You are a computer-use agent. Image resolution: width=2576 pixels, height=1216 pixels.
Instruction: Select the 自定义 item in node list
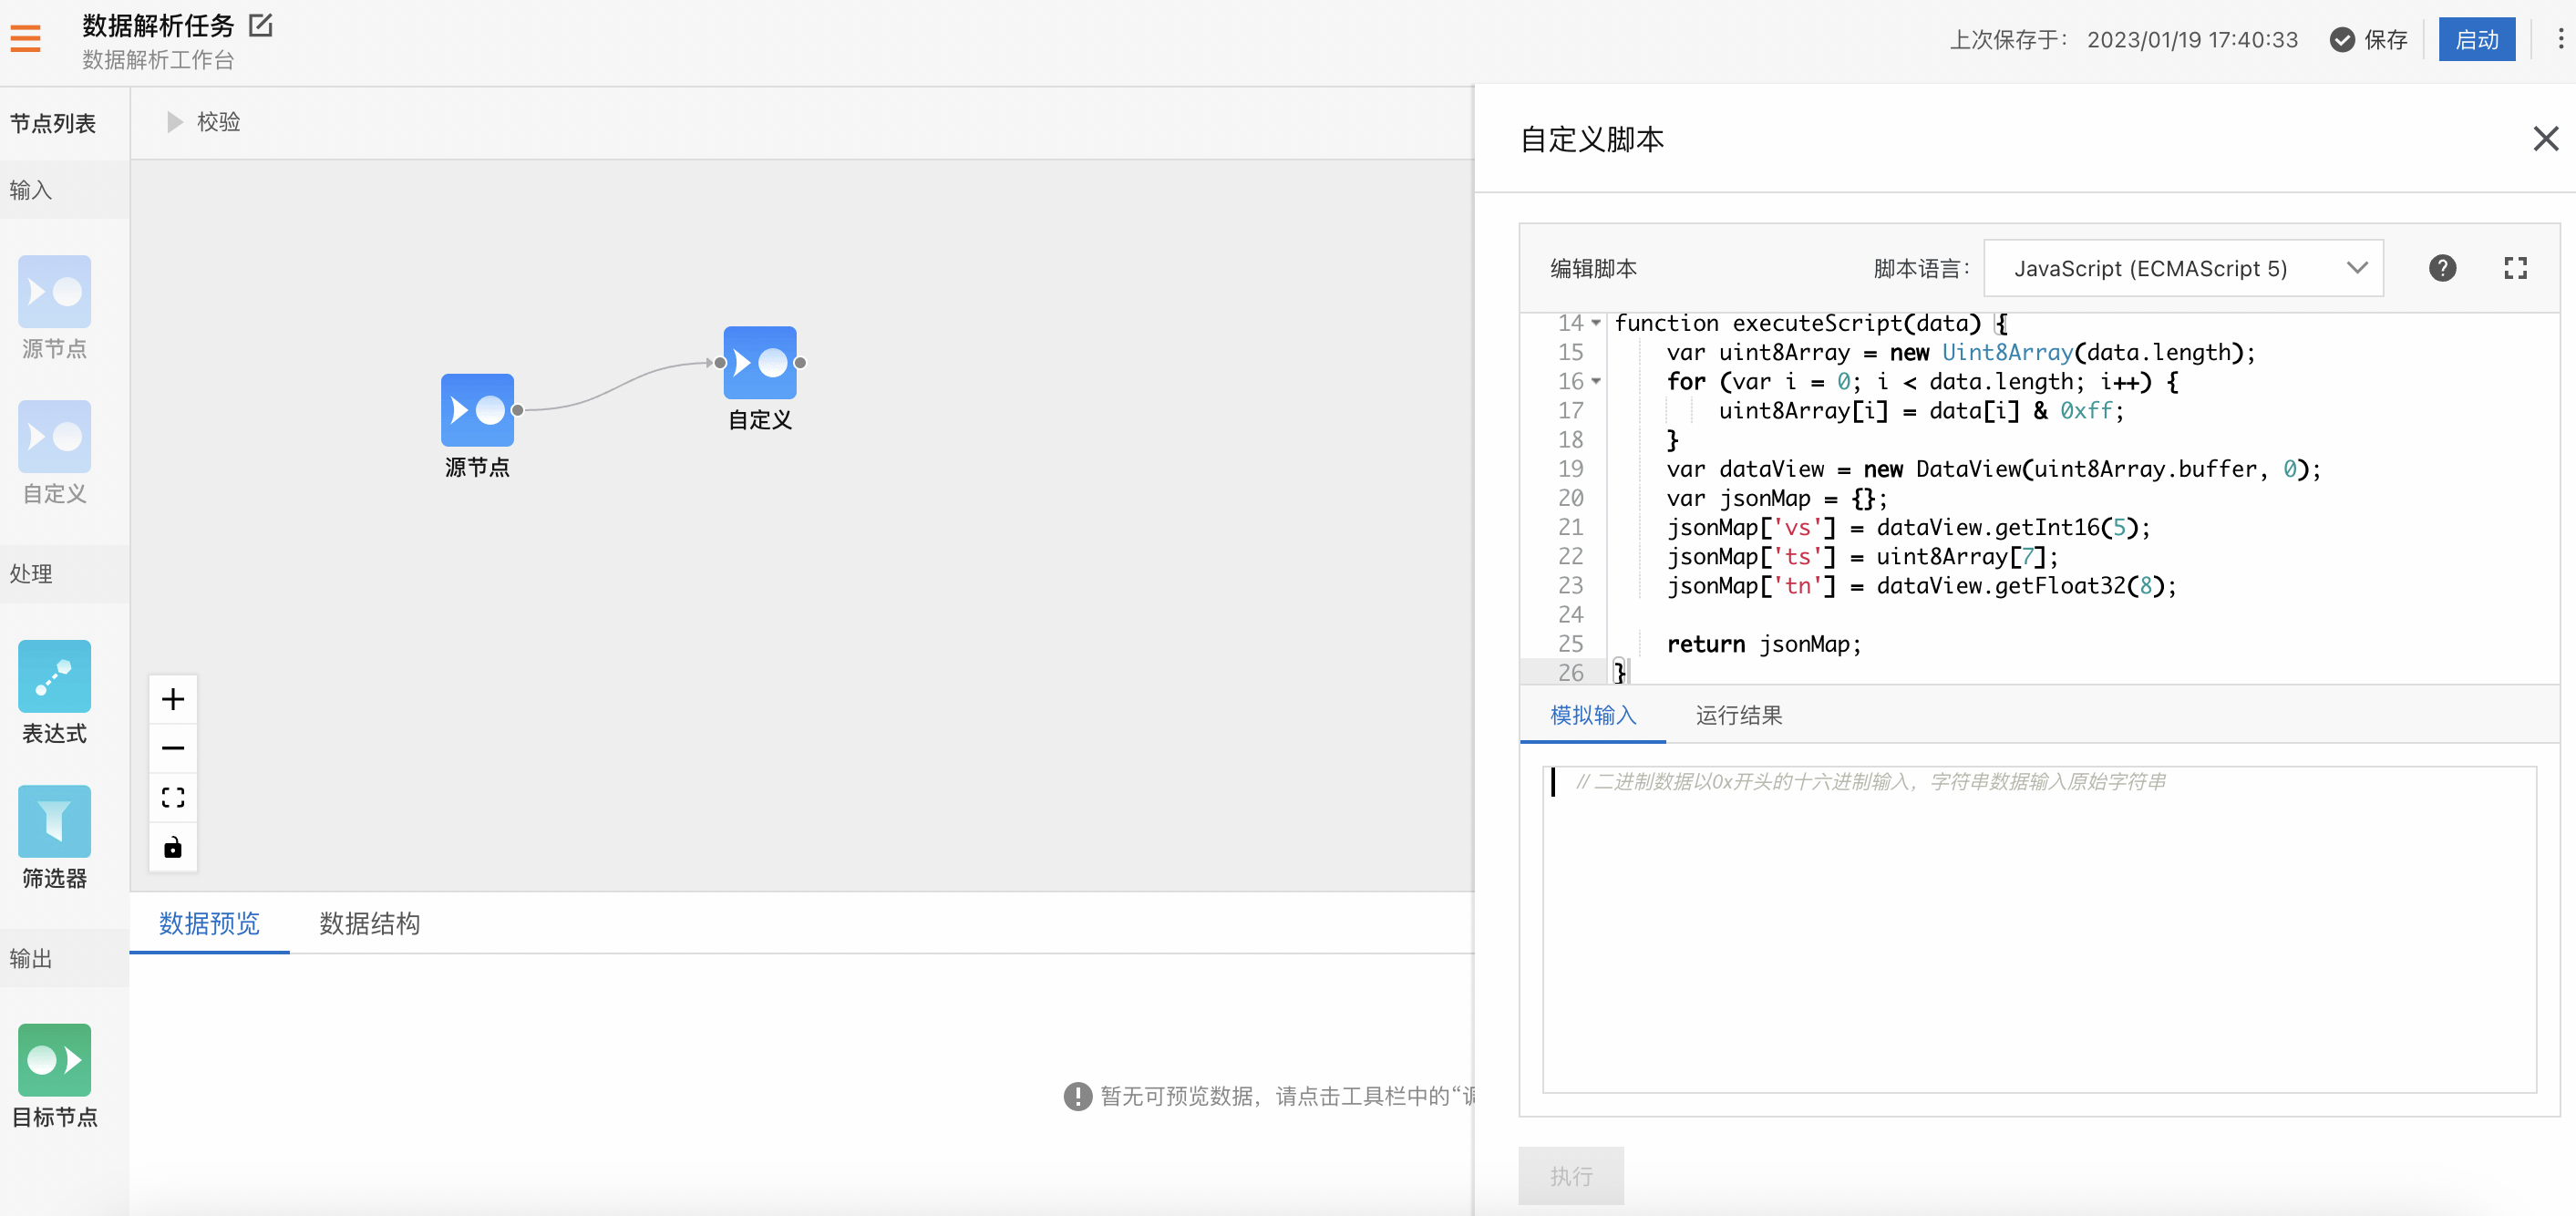tap(54, 453)
